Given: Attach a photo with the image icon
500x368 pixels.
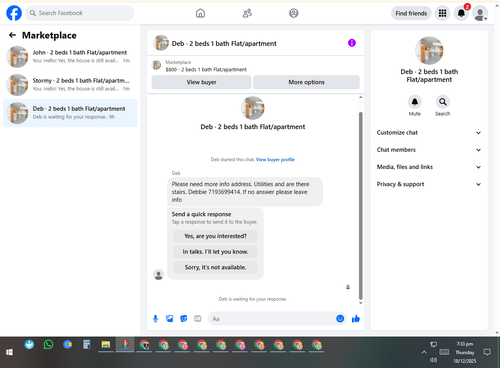Looking at the screenshot, I should 170,319.
